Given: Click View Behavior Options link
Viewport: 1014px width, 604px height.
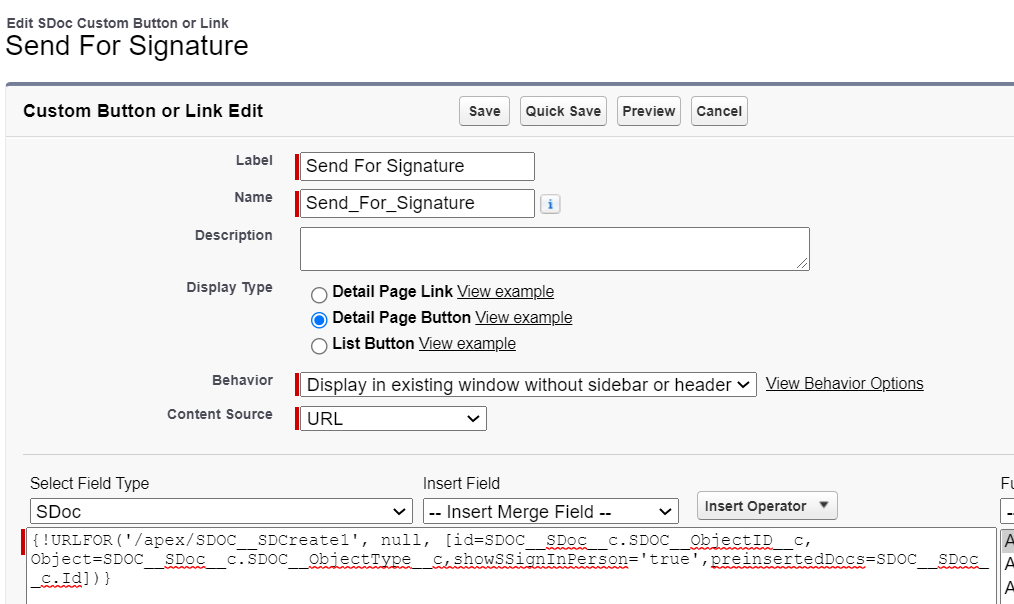Looking at the screenshot, I should click(x=845, y=383).
